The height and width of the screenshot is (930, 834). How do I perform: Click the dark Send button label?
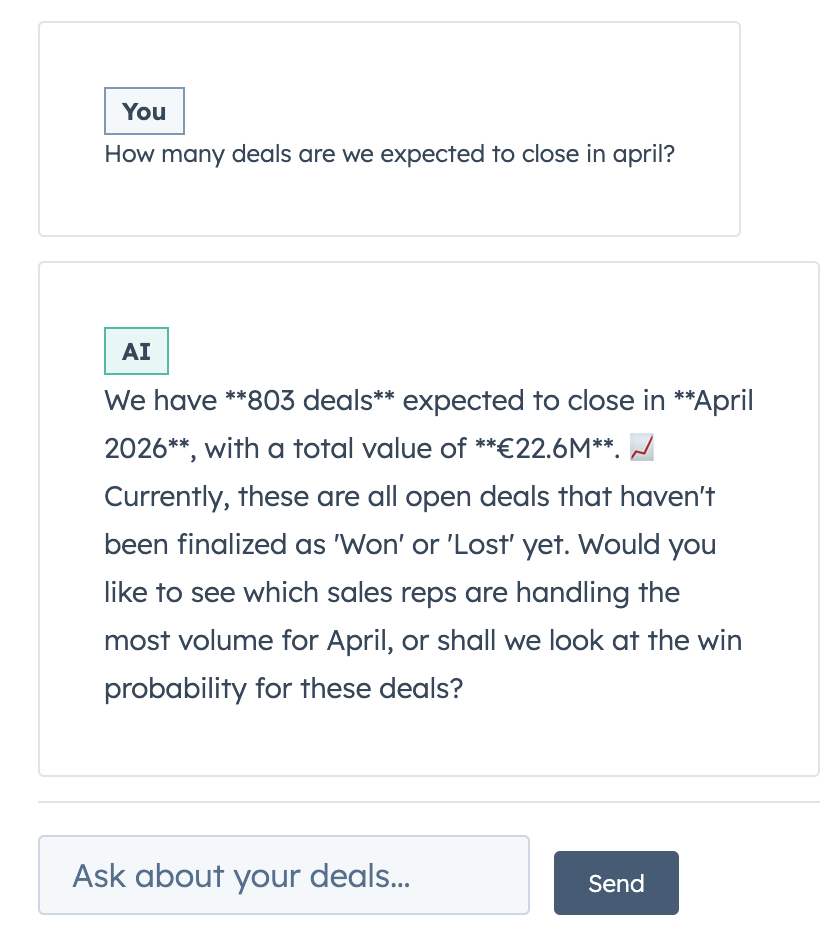[x=616, y=883]
